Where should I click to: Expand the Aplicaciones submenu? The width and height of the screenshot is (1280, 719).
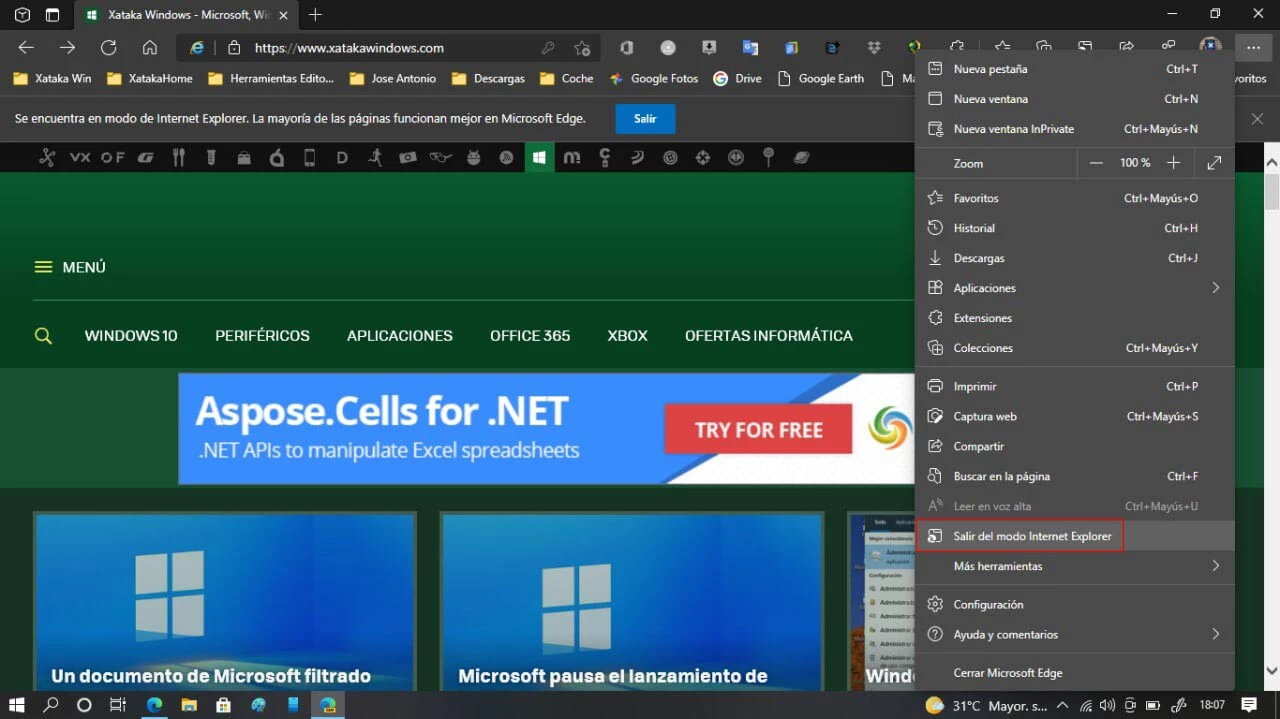coord(1215,288)
